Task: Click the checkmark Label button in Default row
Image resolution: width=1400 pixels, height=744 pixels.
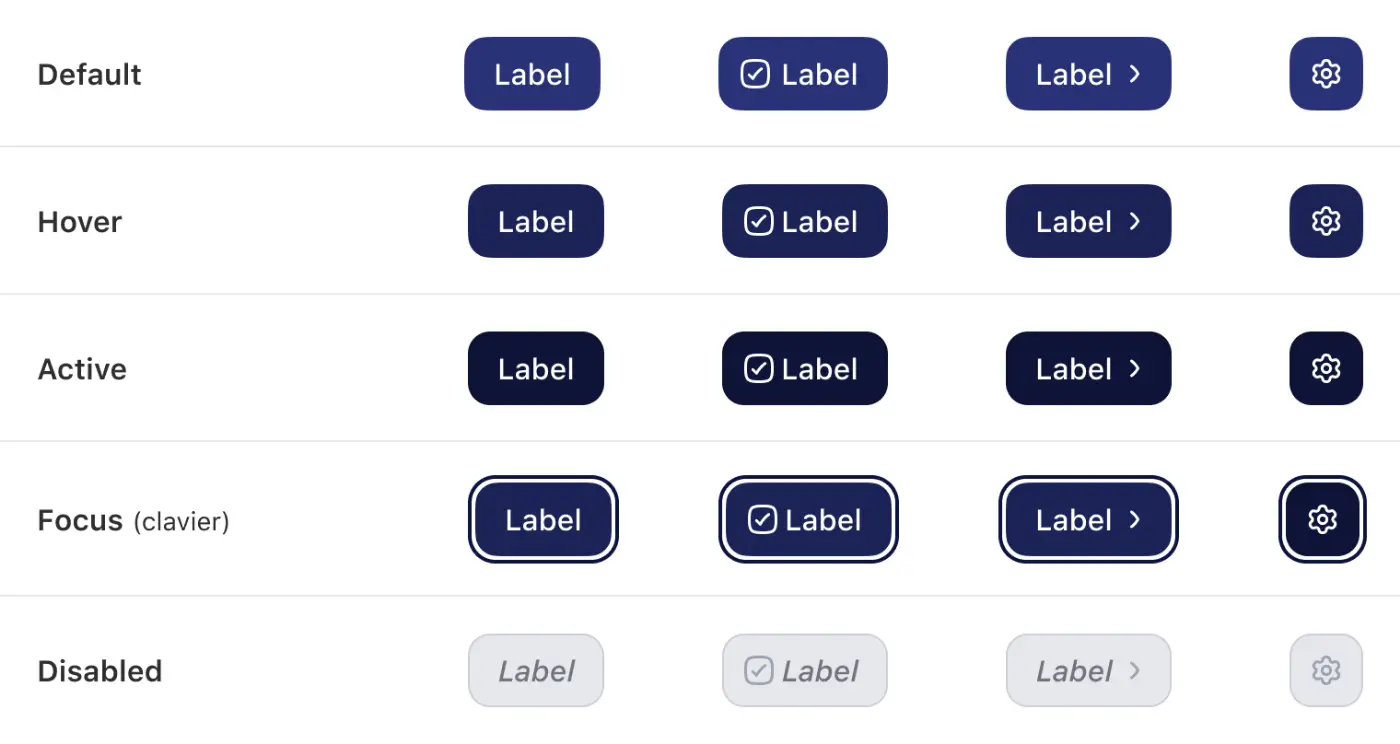Action: [x=802, y=74]
